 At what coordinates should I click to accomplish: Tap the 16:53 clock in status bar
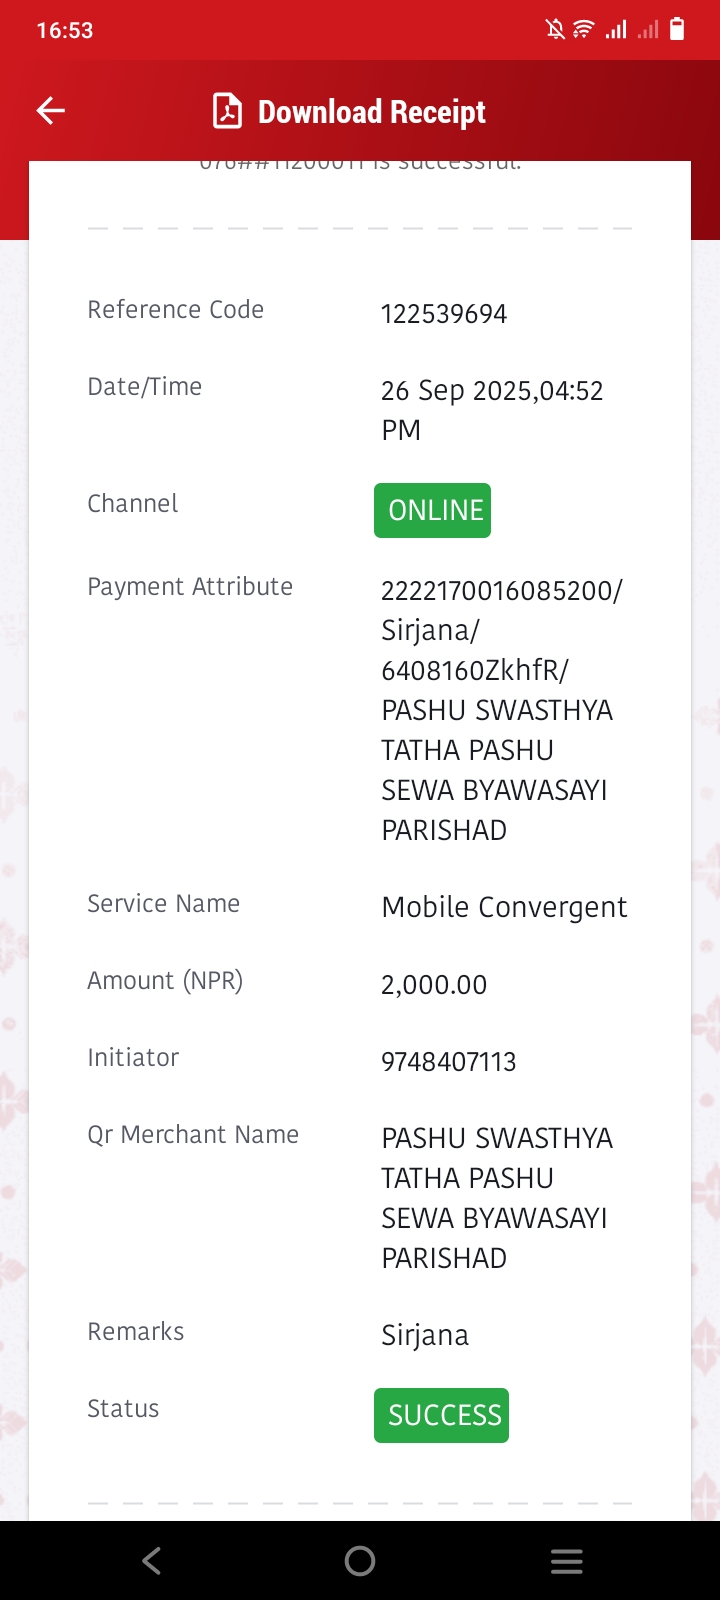click(65, 30)
